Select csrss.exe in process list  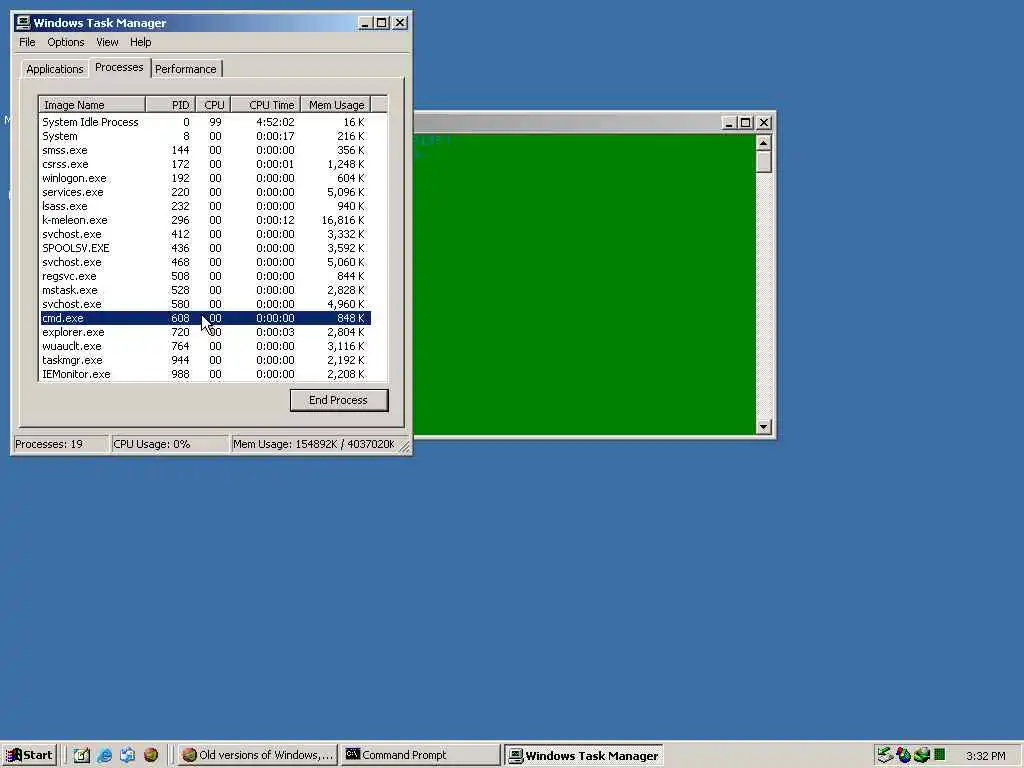point(205,164)
